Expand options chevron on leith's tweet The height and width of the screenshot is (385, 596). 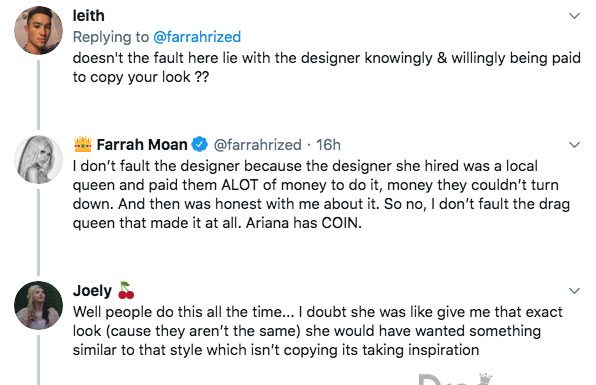(574, 16)
